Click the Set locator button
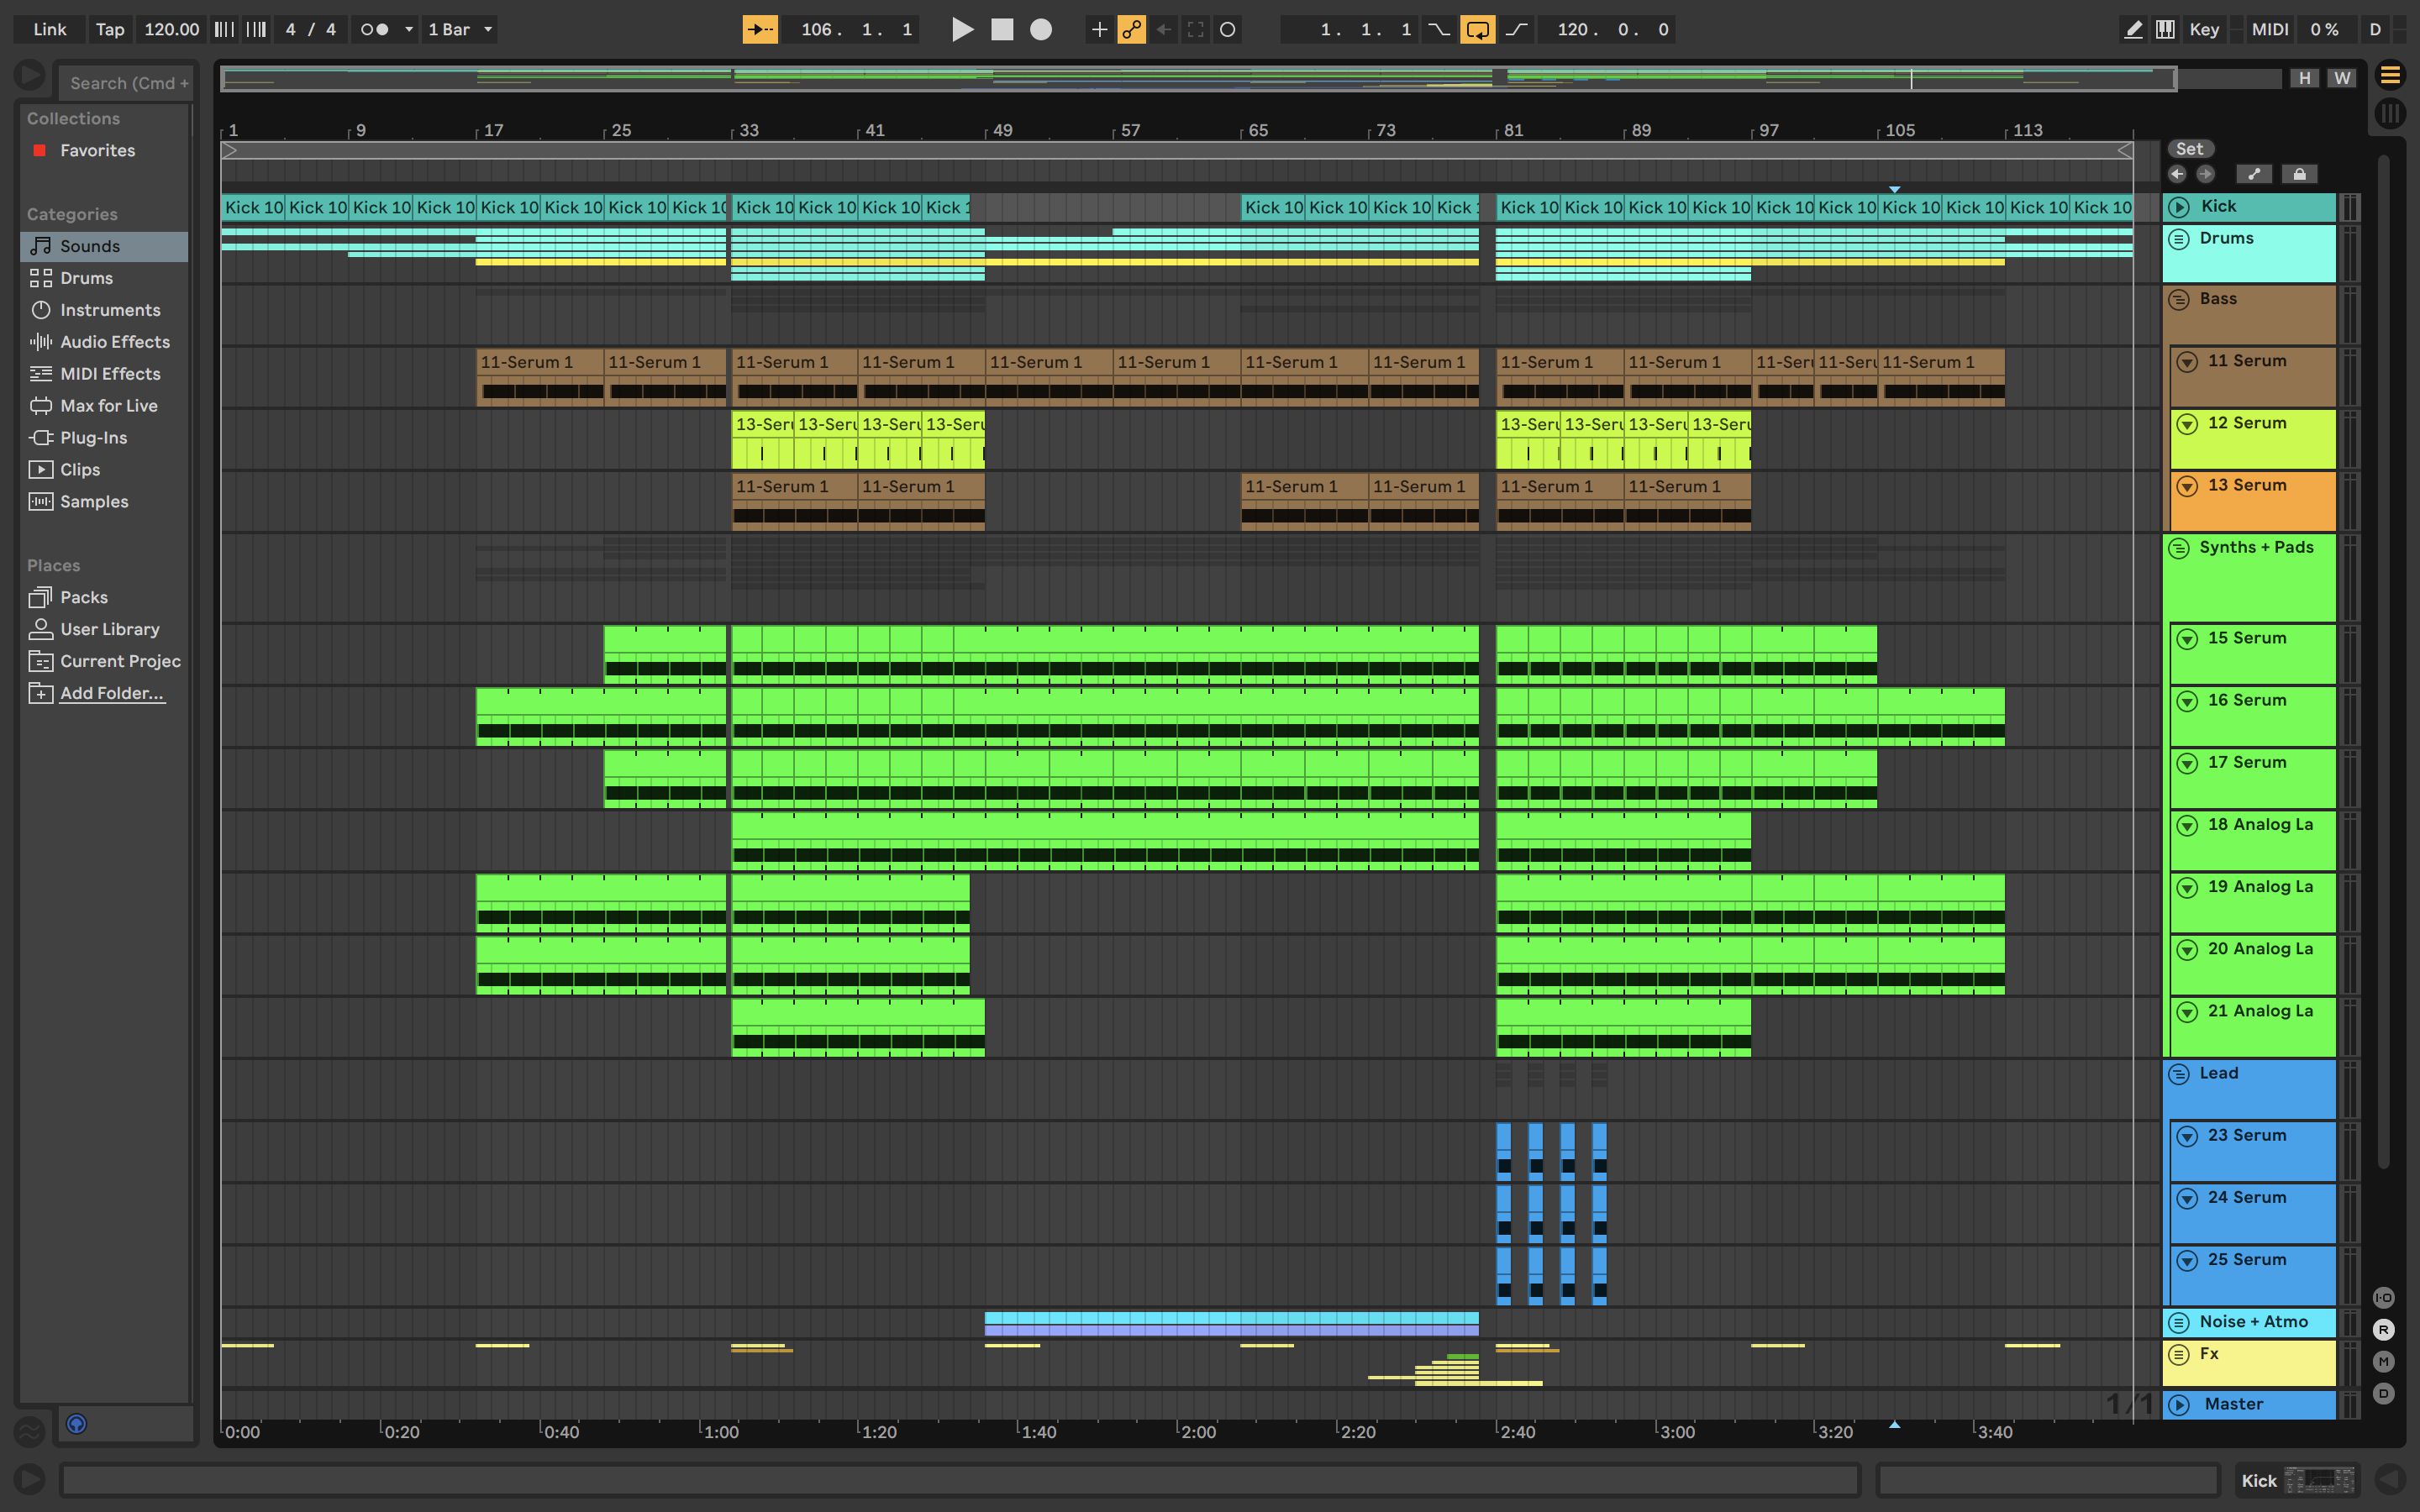2420x1512 pixels. tap(2189, 149)
